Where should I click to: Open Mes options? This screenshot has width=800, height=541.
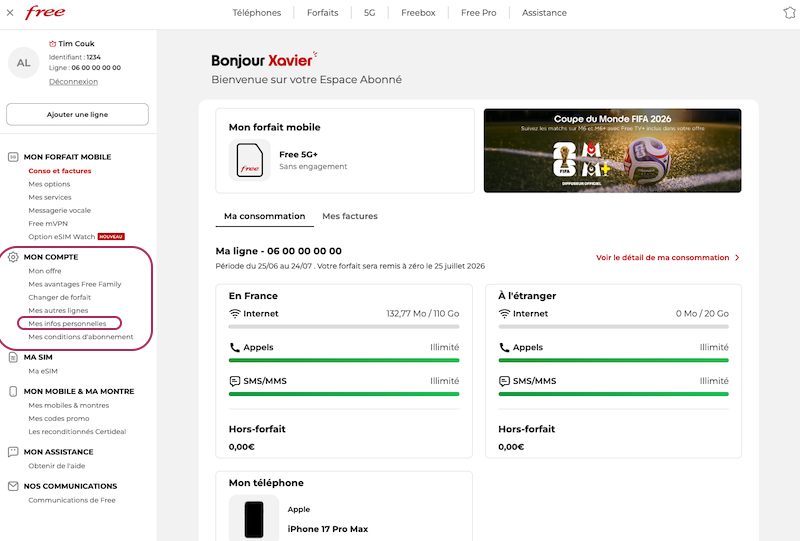click(x=49, y=184)
